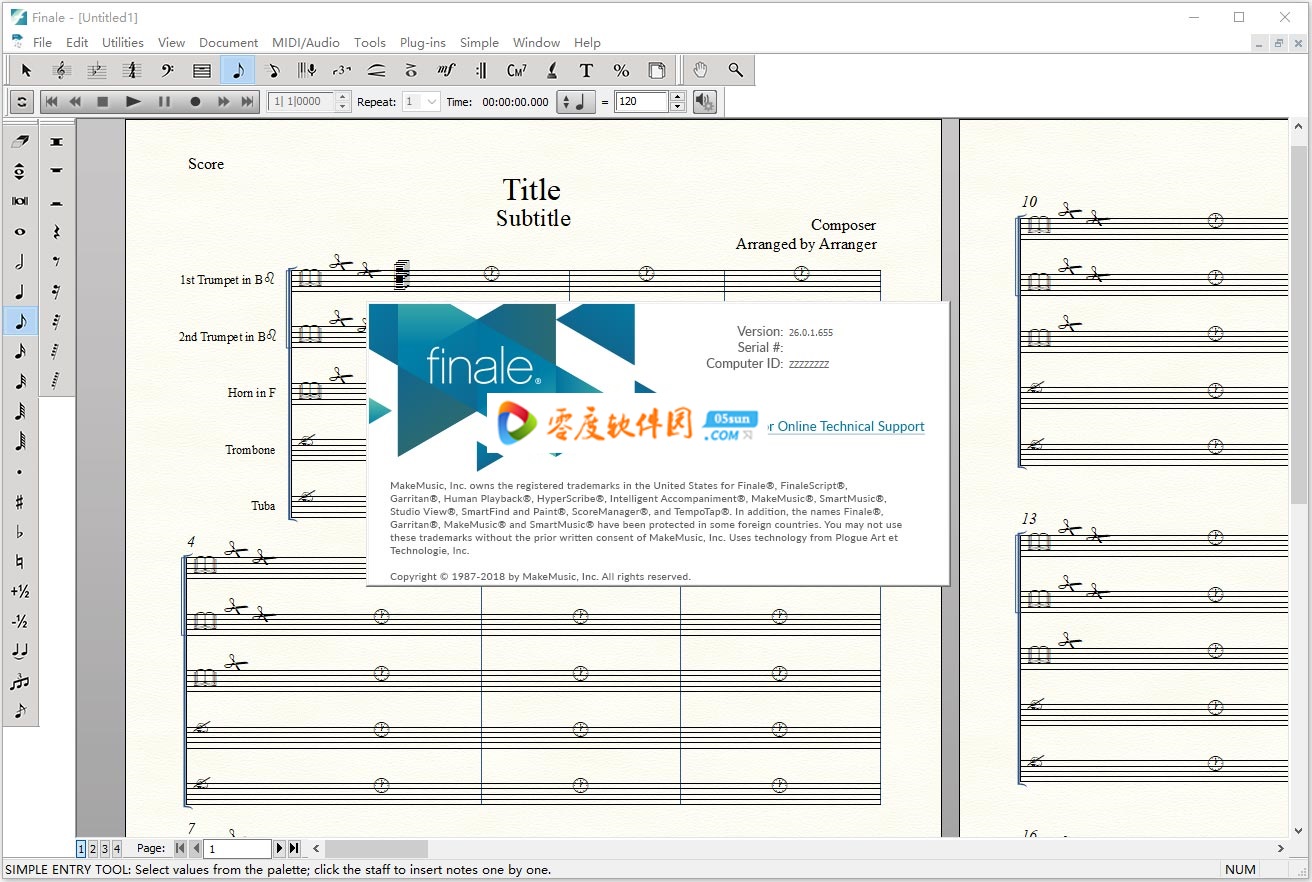
Task: Decrease the measure counter with down arrow
Action: [x=343, y=107]
